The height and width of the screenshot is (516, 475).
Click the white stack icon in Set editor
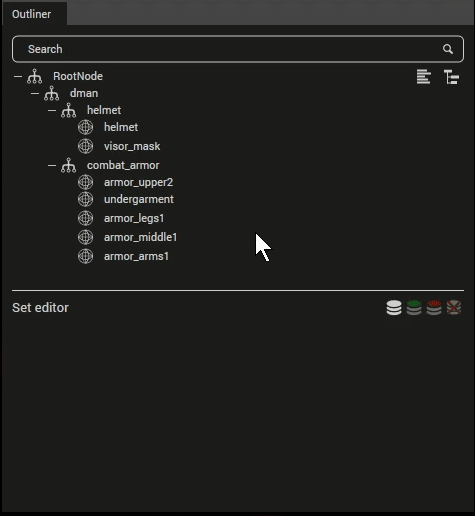pyautogui.click(x=394, y=307)
